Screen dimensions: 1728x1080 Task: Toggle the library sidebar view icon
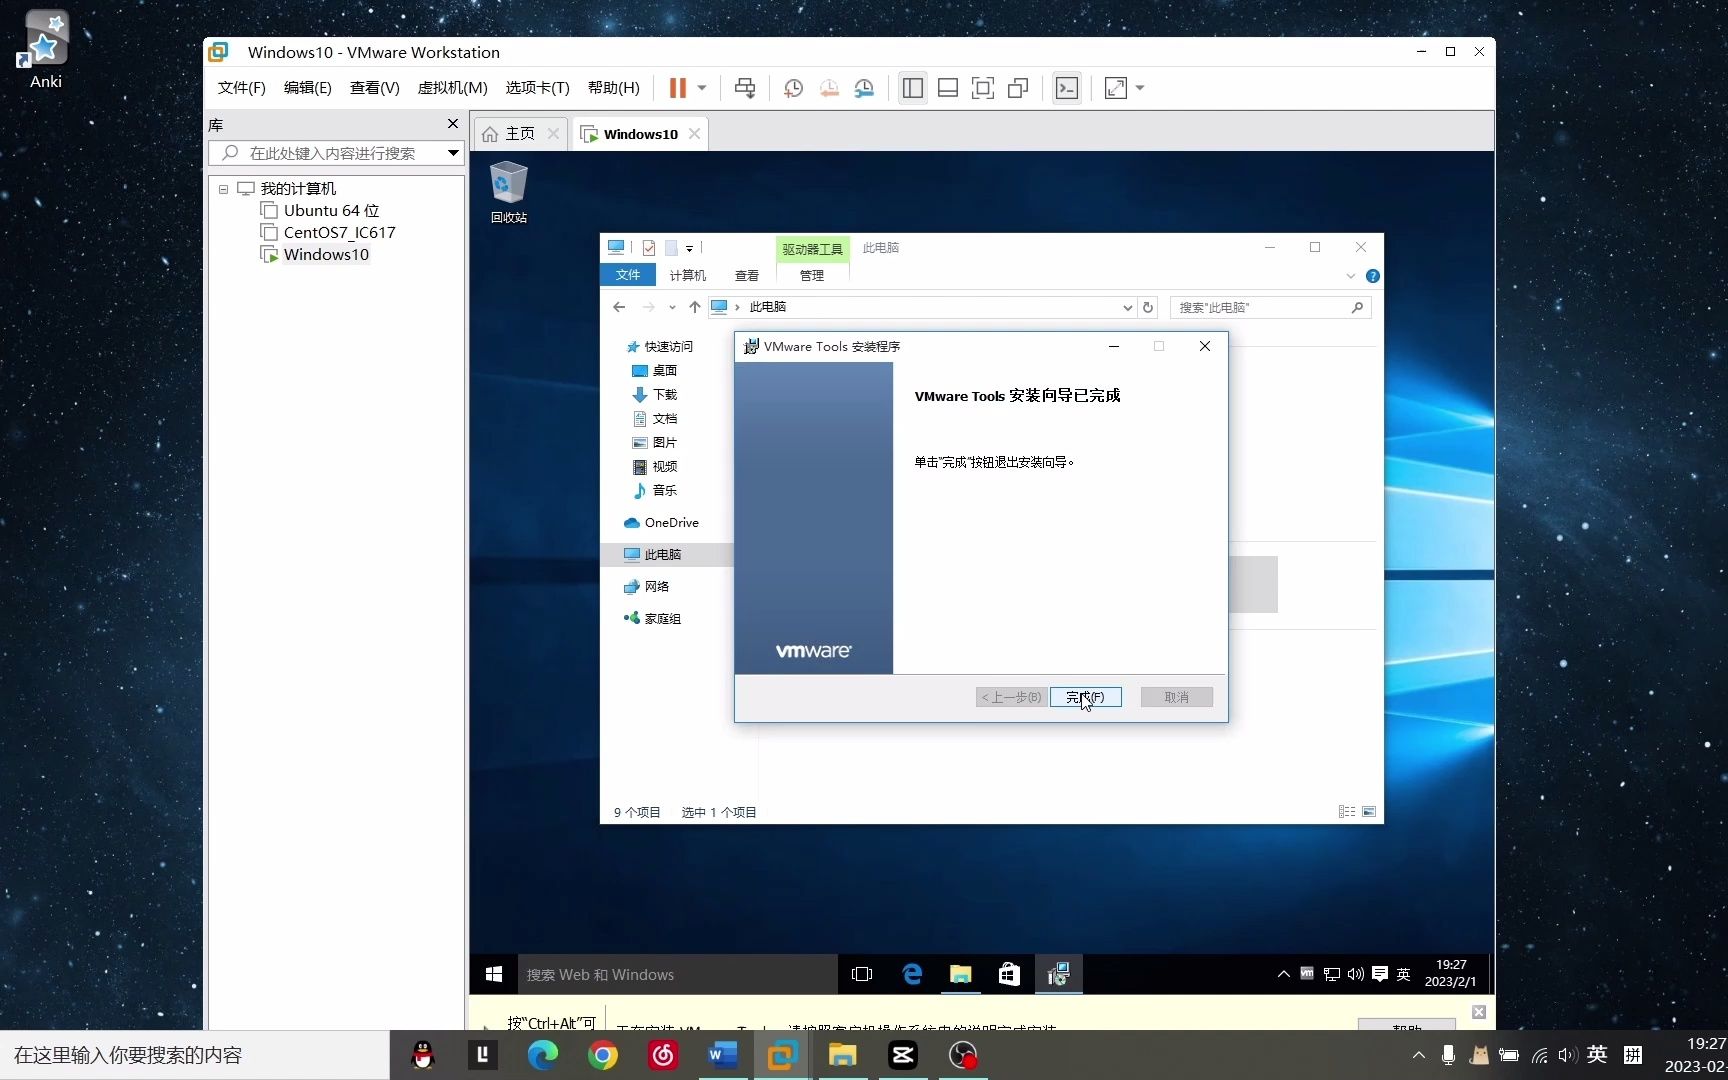click(912, 88)
